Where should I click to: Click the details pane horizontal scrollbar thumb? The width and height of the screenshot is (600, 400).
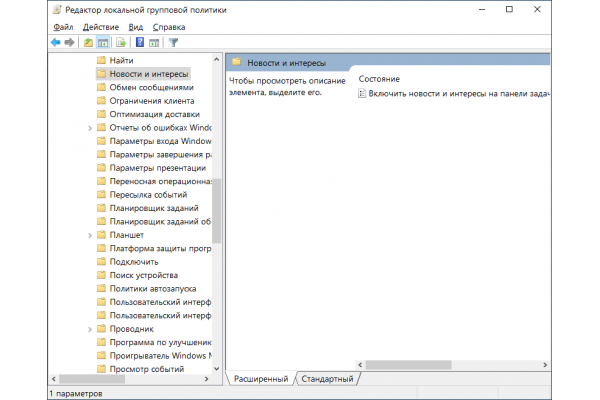(409, 365)
